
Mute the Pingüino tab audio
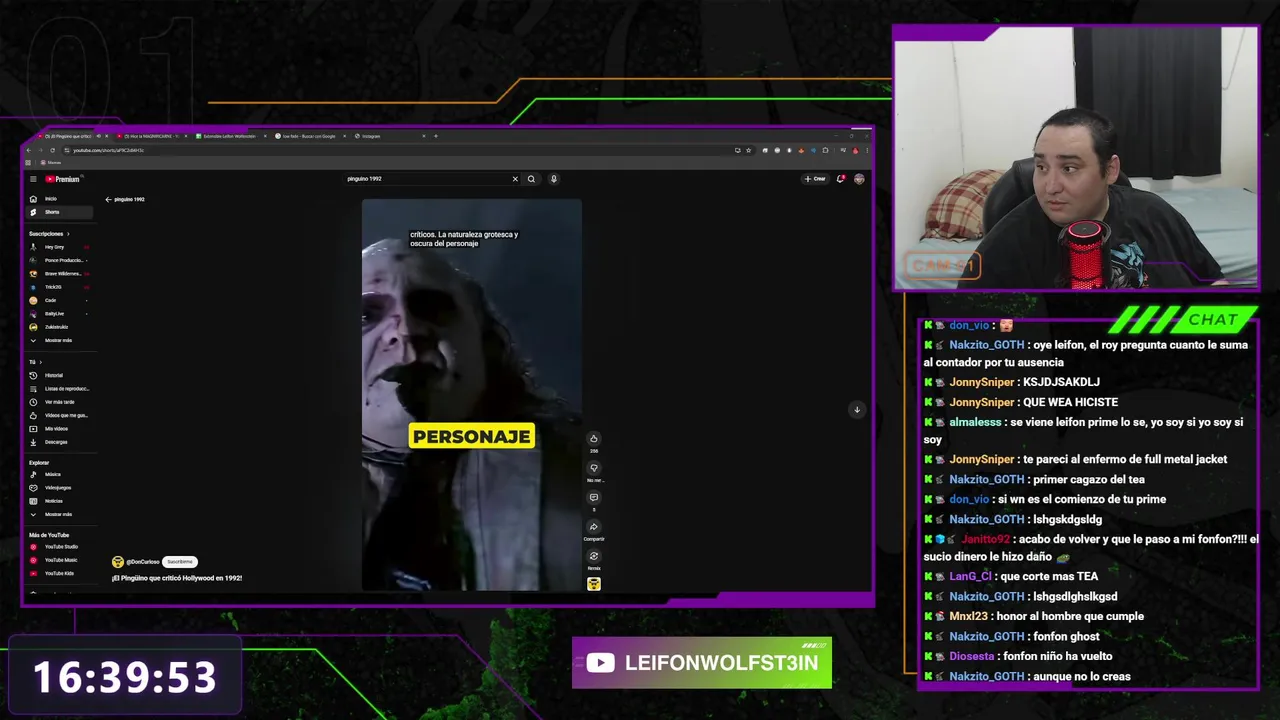(98, 136)
